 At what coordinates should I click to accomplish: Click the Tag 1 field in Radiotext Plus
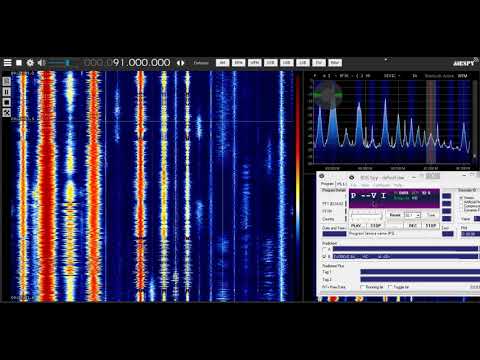point(420,272)
